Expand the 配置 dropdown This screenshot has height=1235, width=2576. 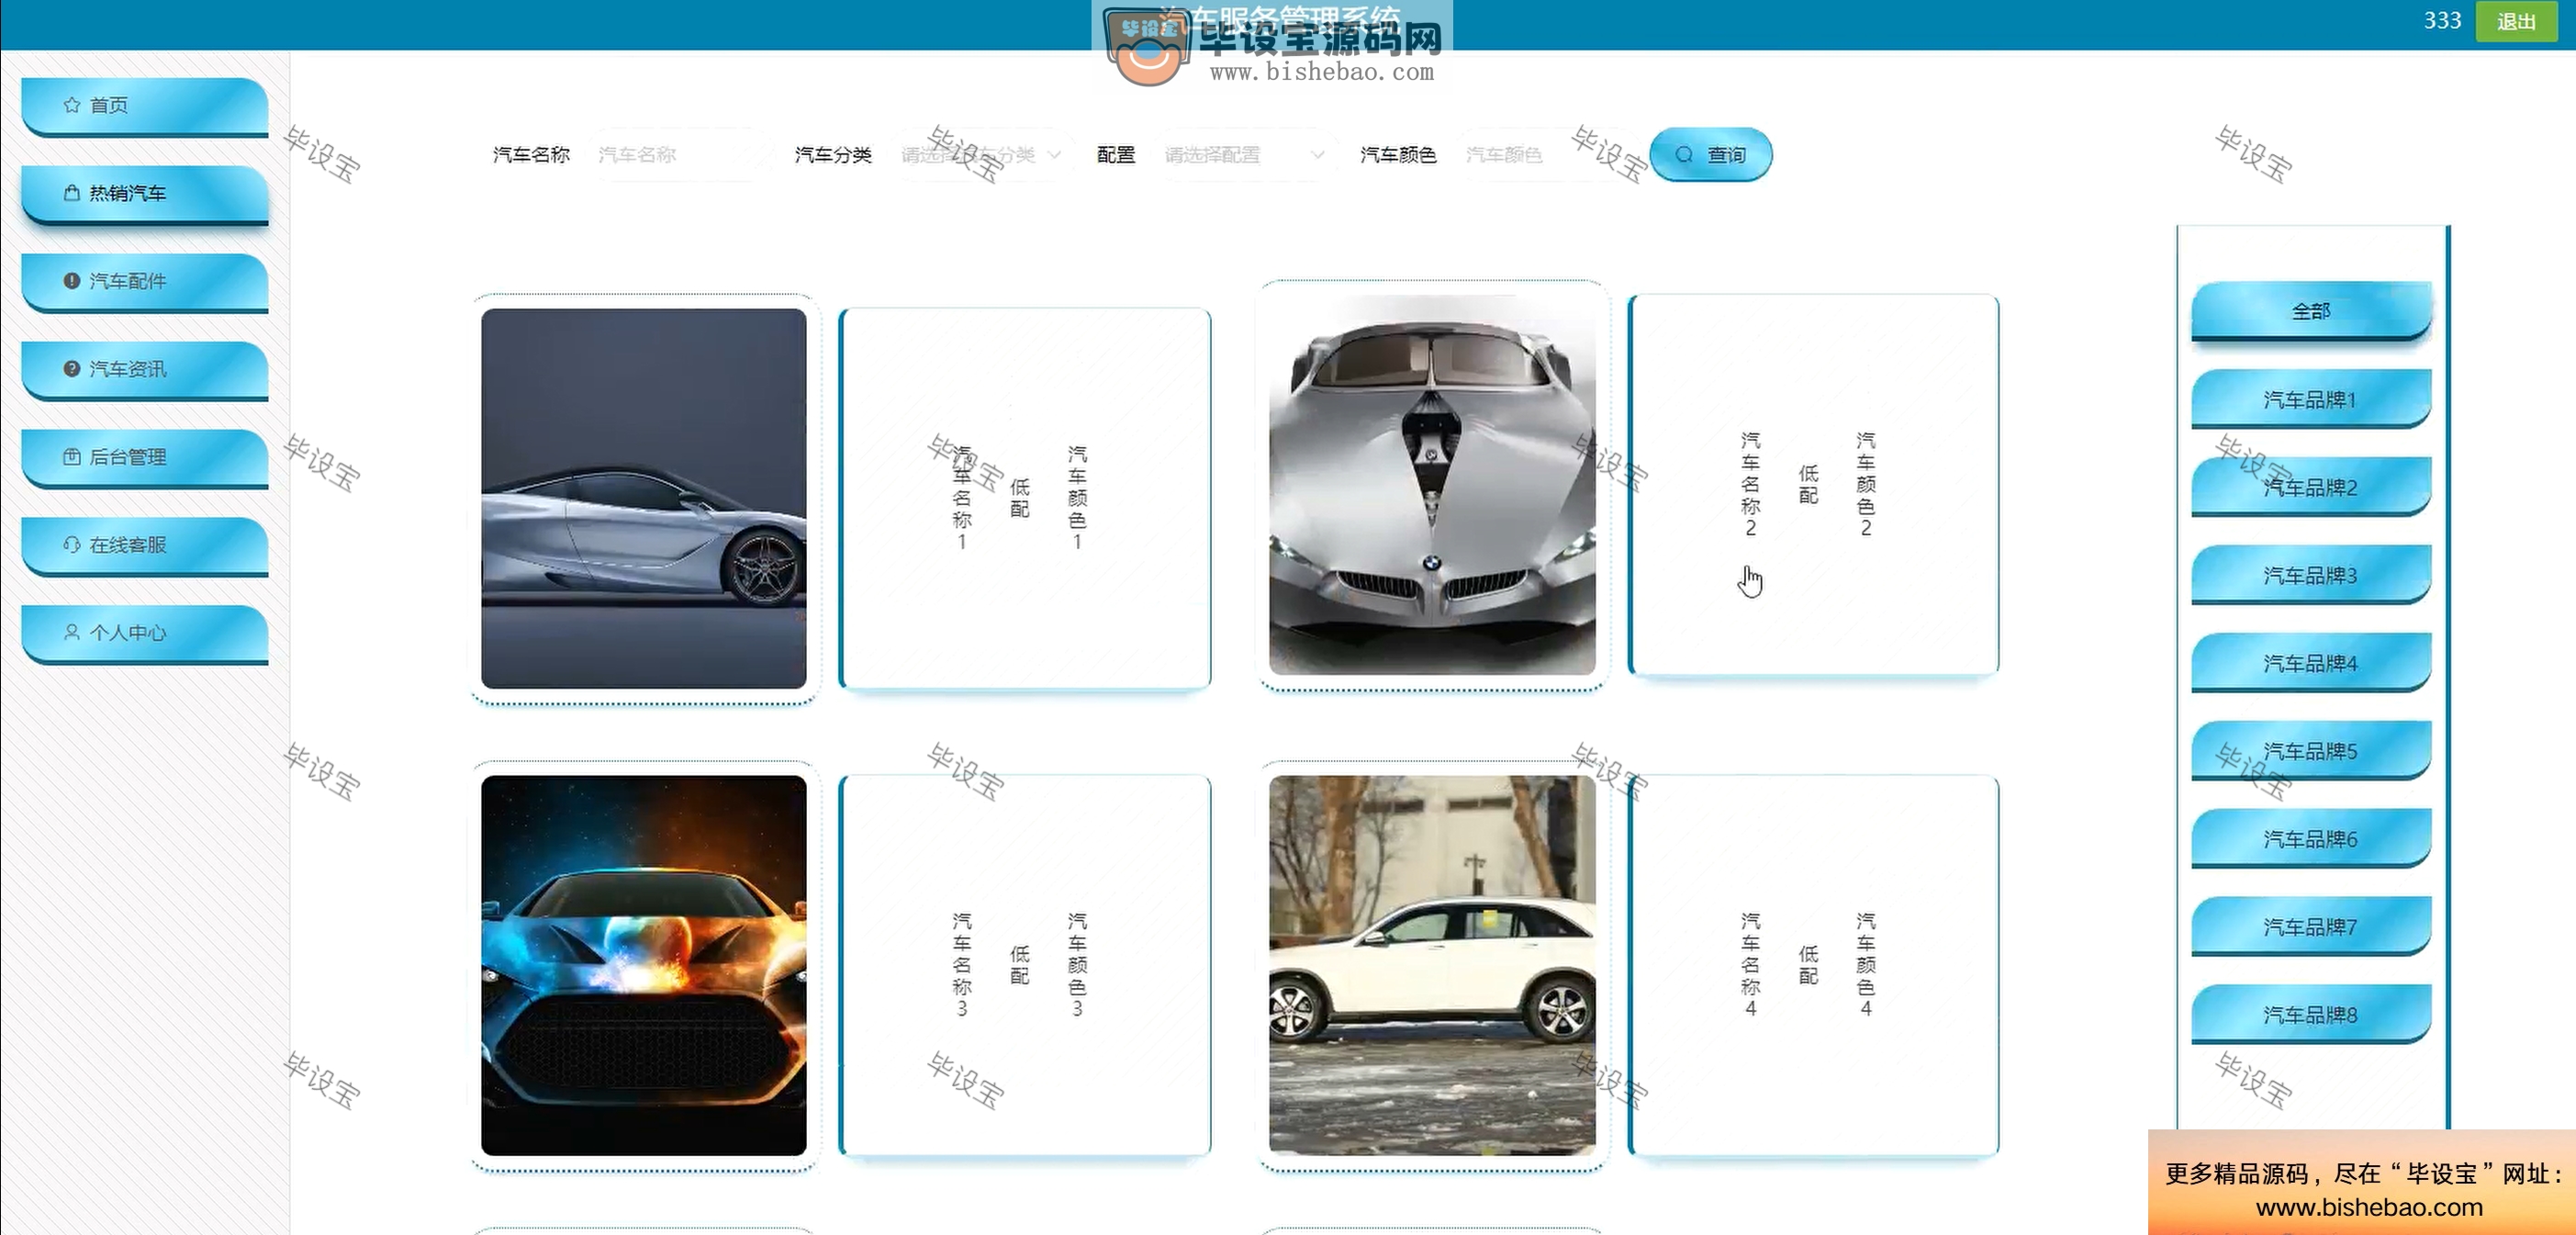1245,155
